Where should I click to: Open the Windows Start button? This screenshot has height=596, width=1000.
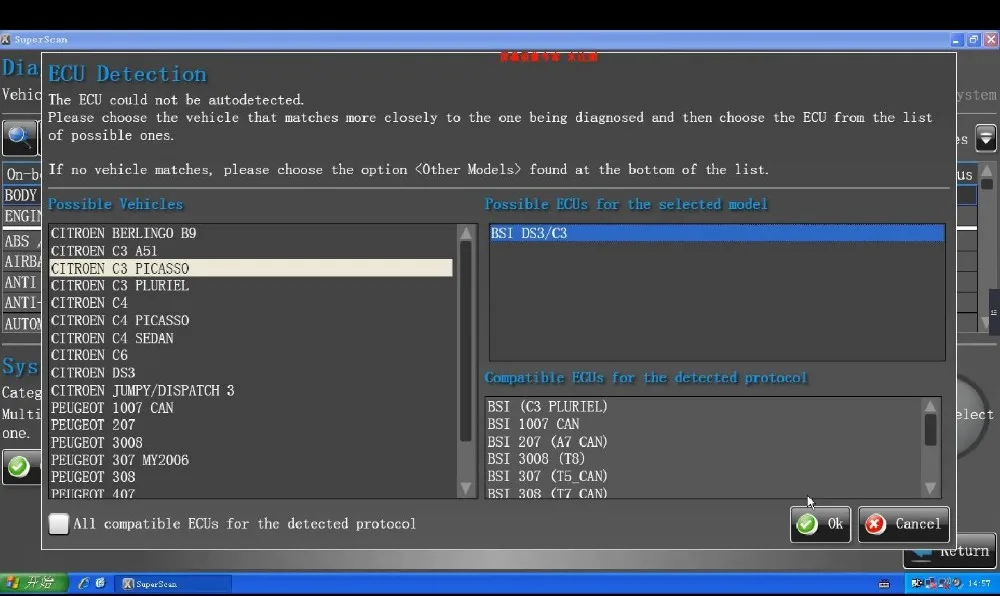point(33,583)
